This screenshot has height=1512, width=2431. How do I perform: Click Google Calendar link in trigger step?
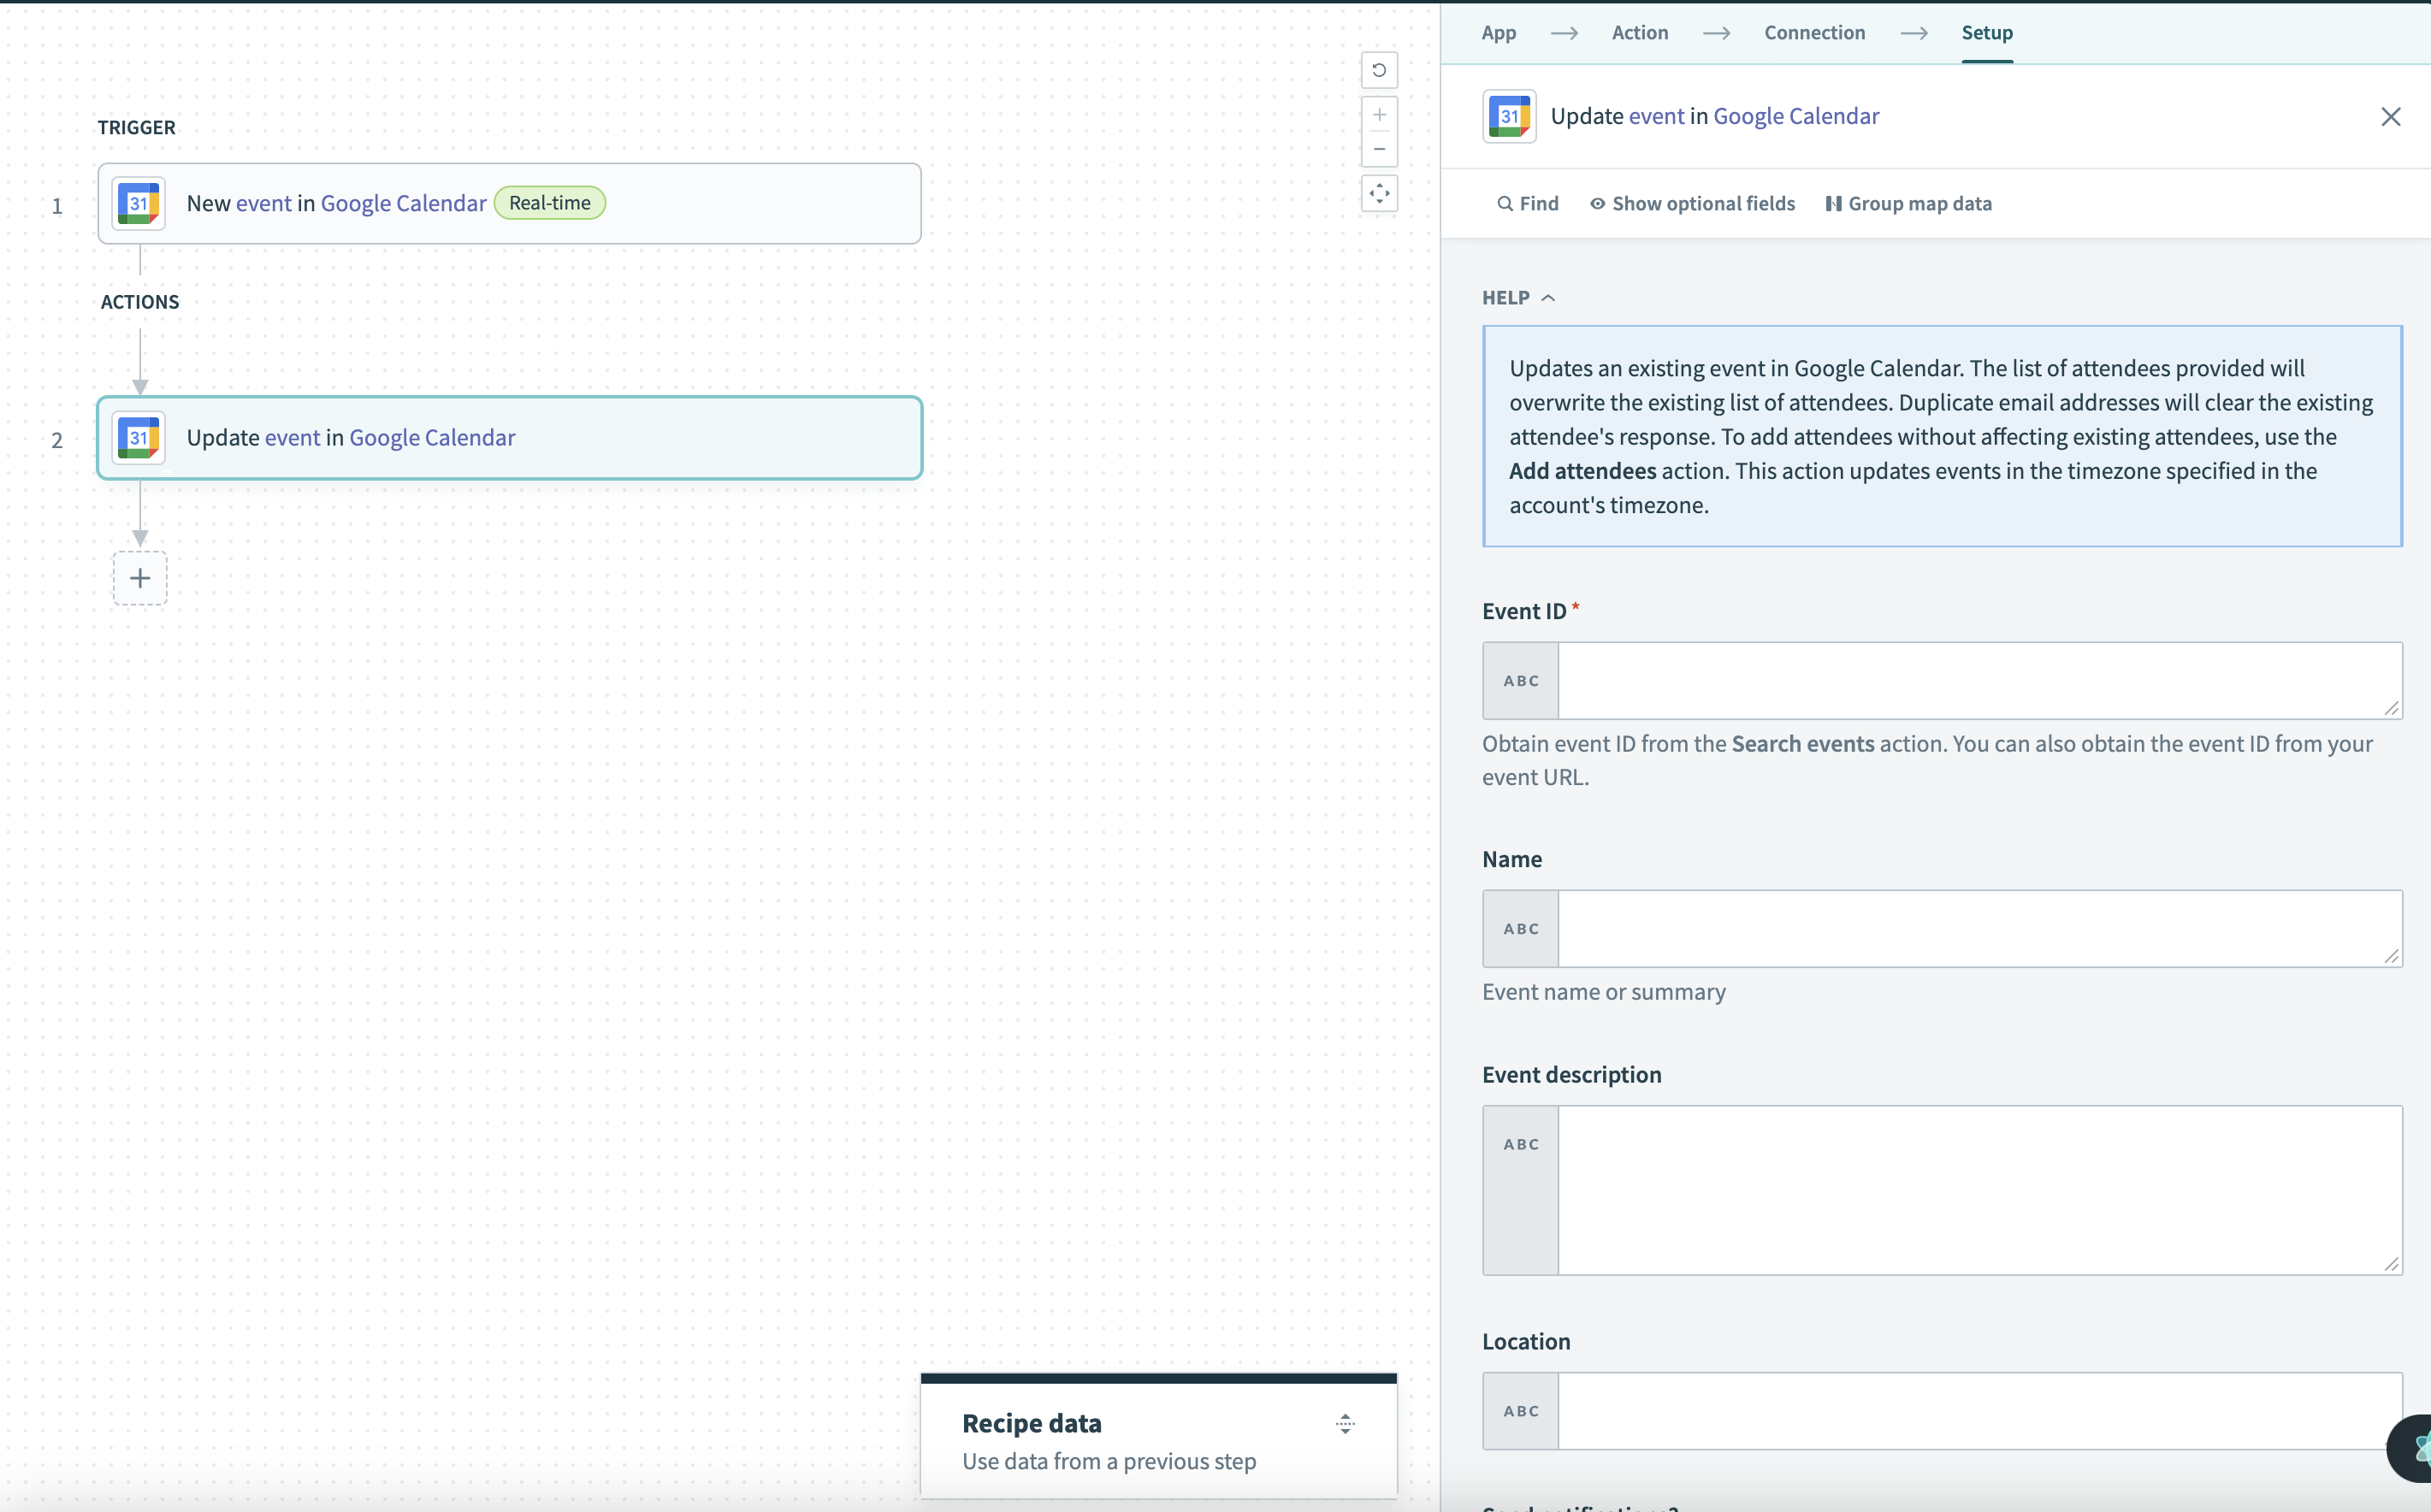pyautogui.click(x=403, y=203)
